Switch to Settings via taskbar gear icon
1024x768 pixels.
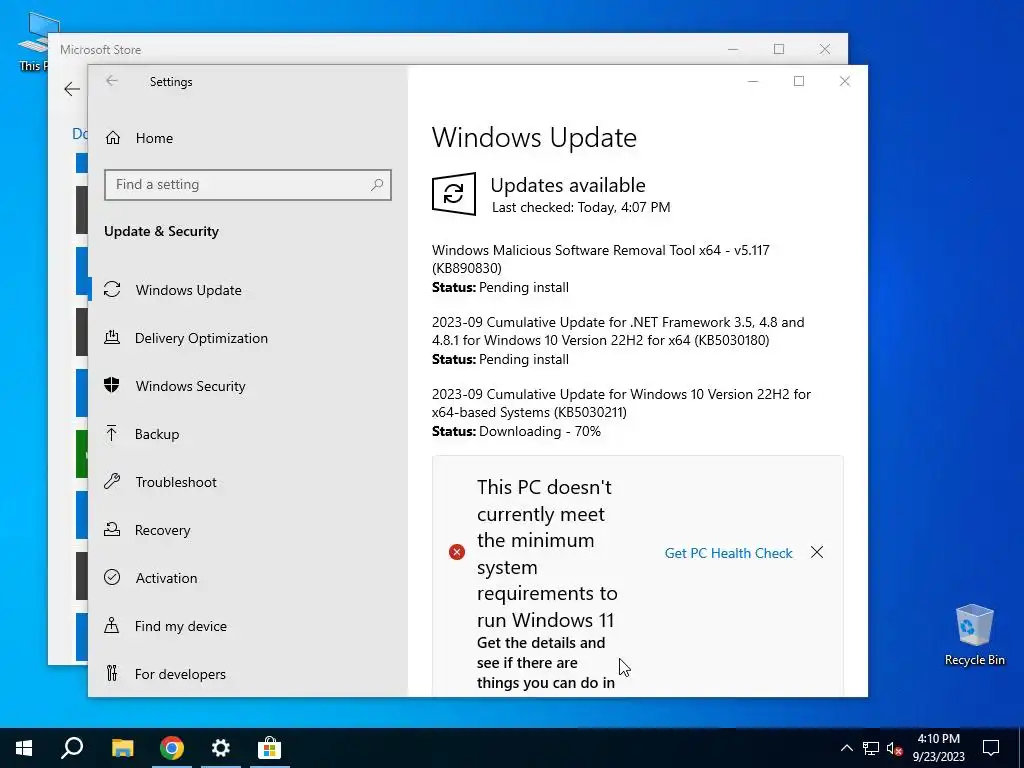coord(221,748)
